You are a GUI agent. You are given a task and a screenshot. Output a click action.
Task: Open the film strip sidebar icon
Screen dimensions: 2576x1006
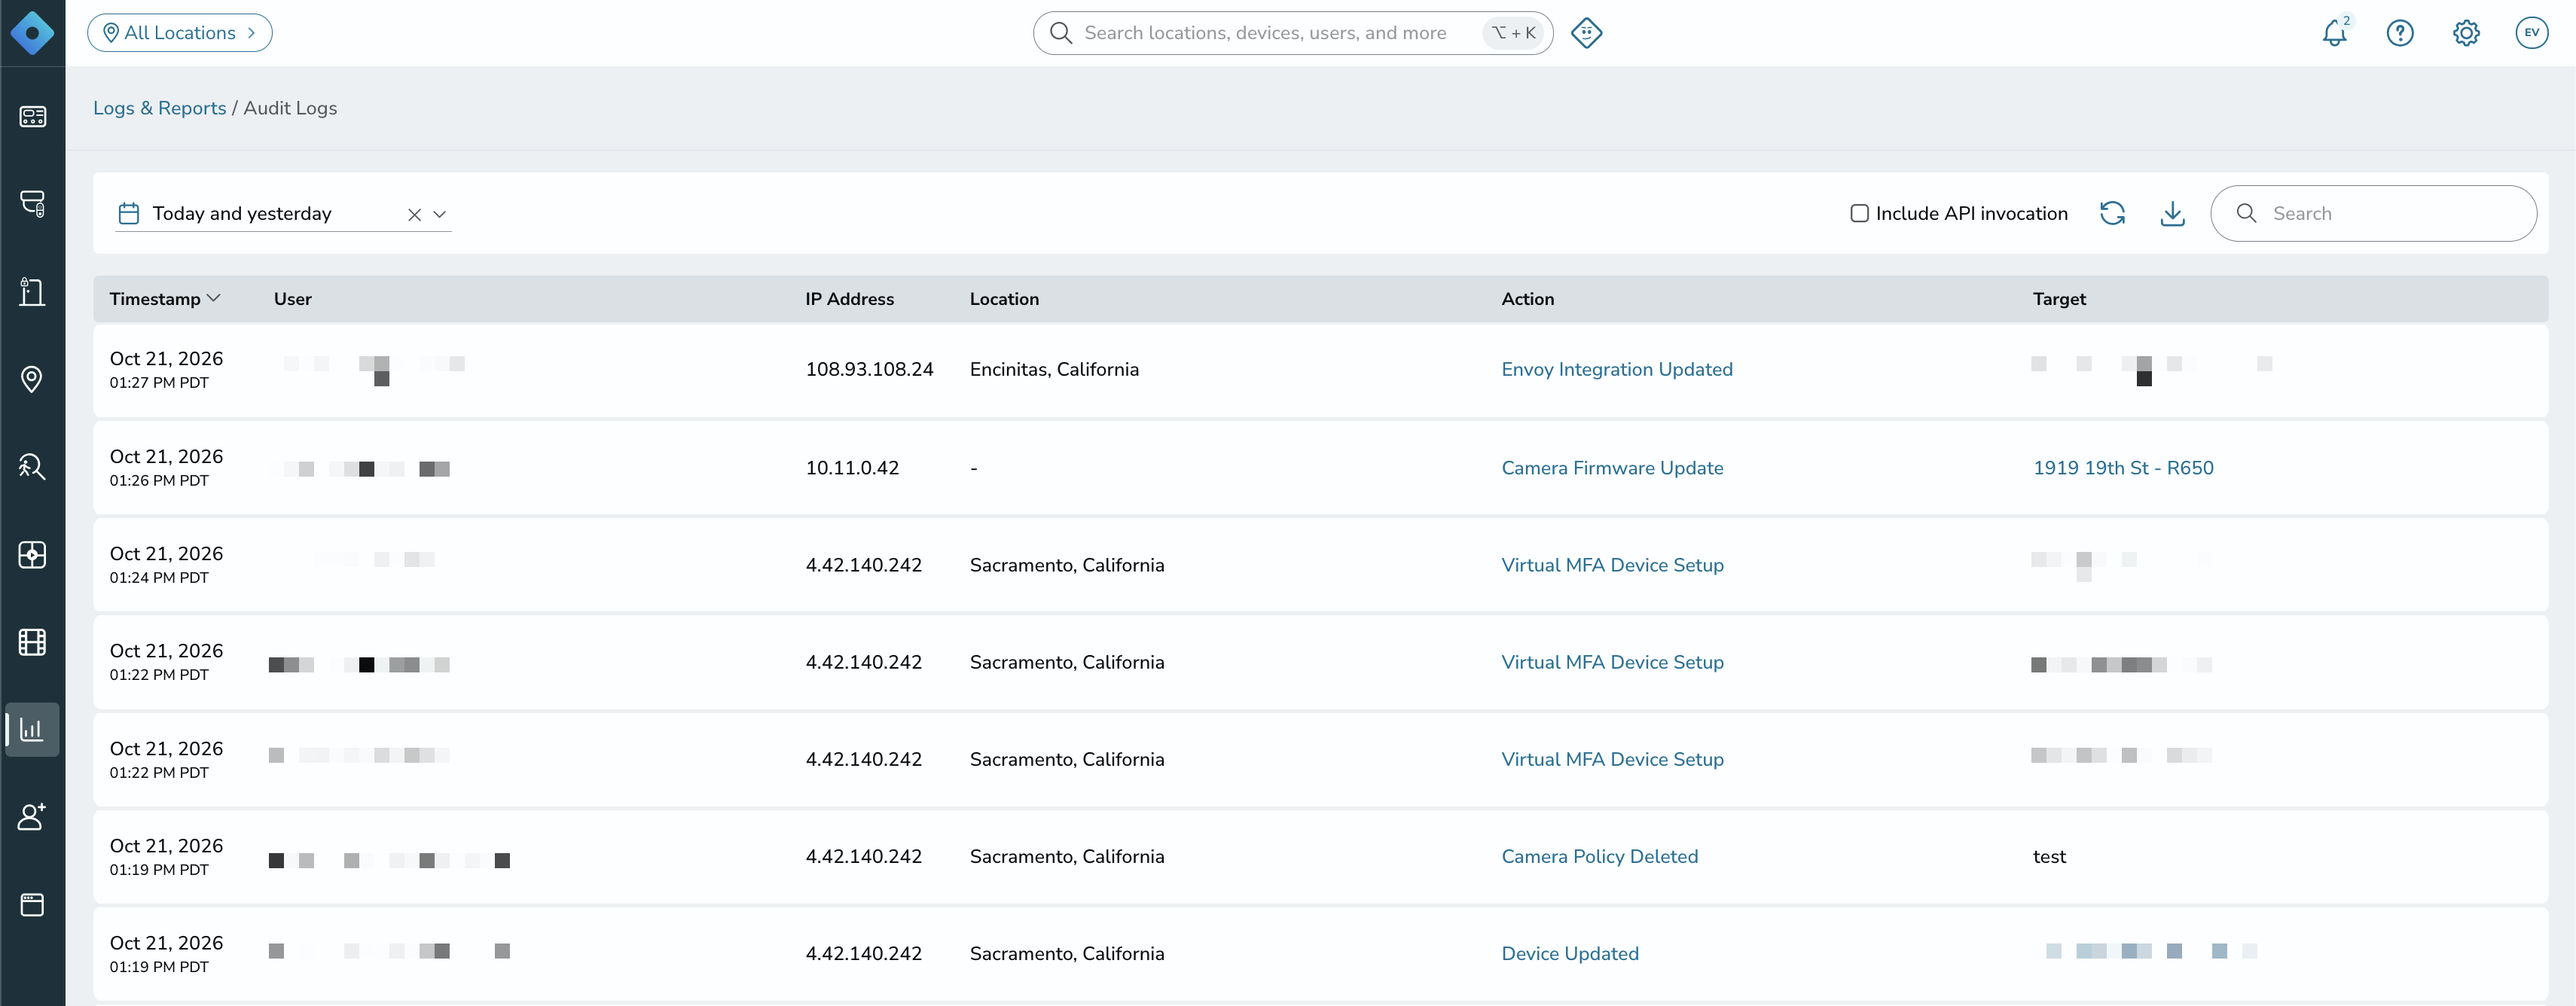[x=32, y=642]
